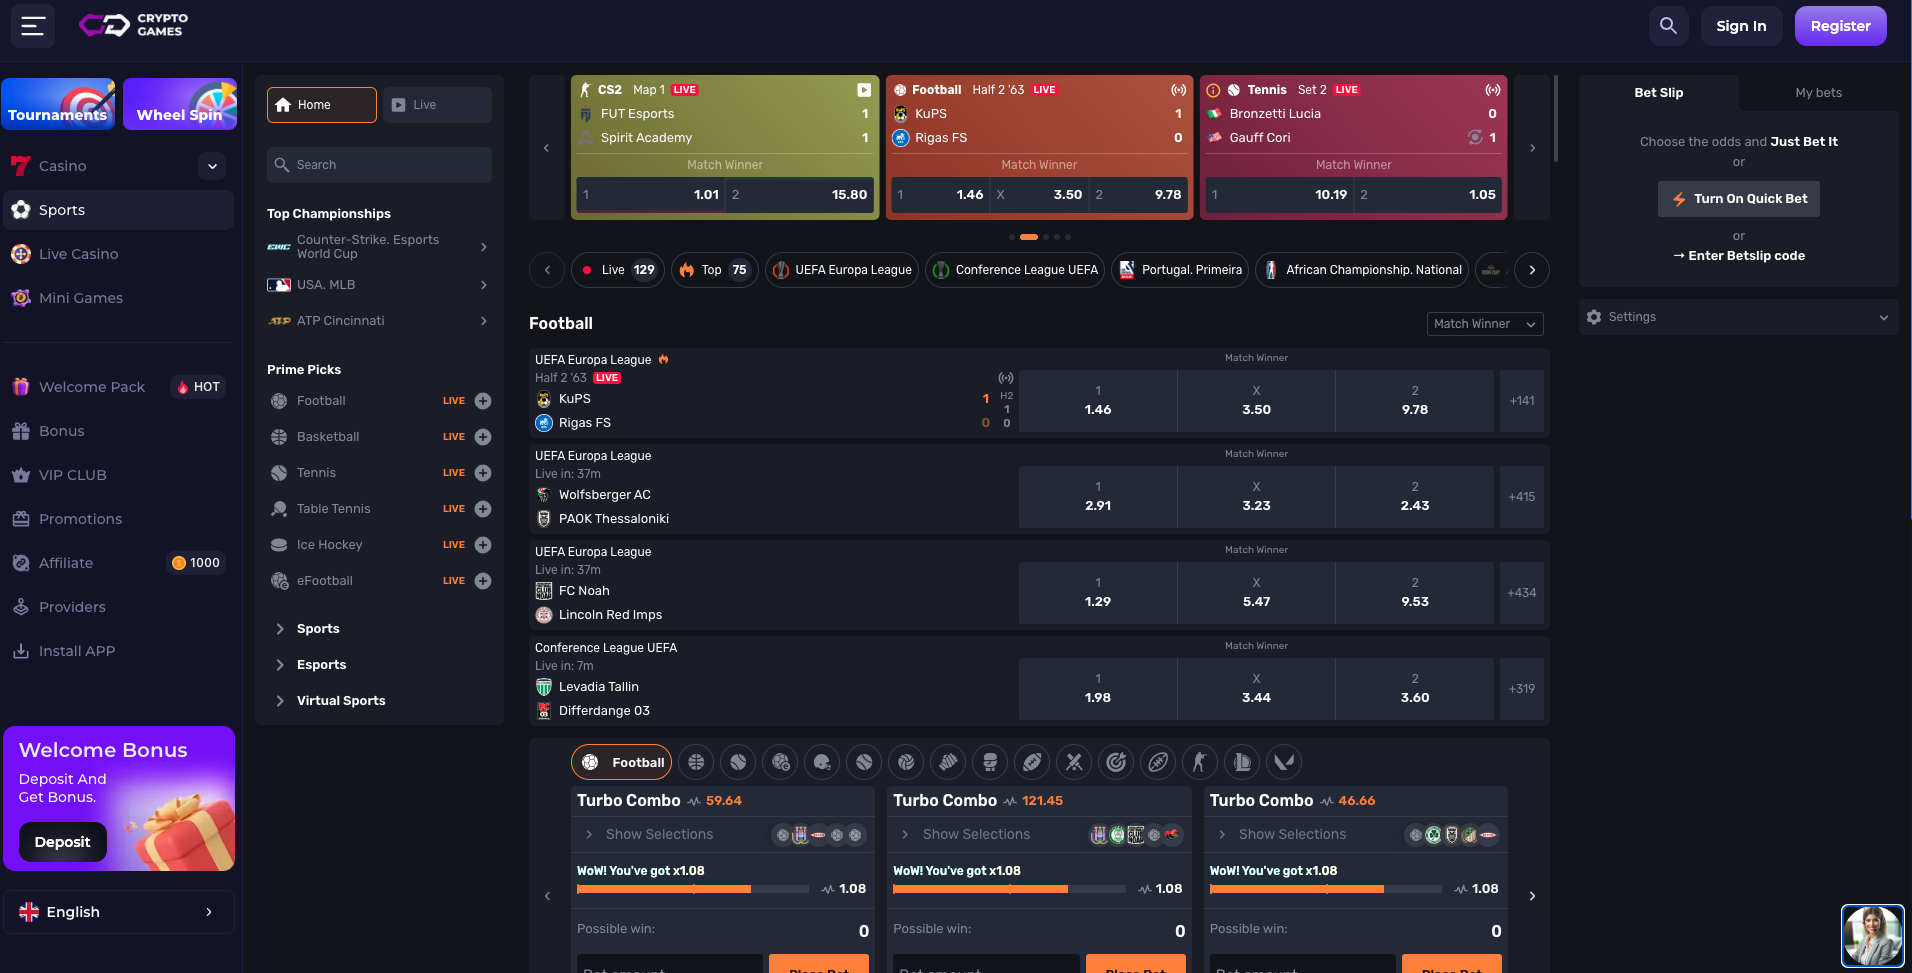Click plus icon next to Ice Hockey

(x=483, y=545)
